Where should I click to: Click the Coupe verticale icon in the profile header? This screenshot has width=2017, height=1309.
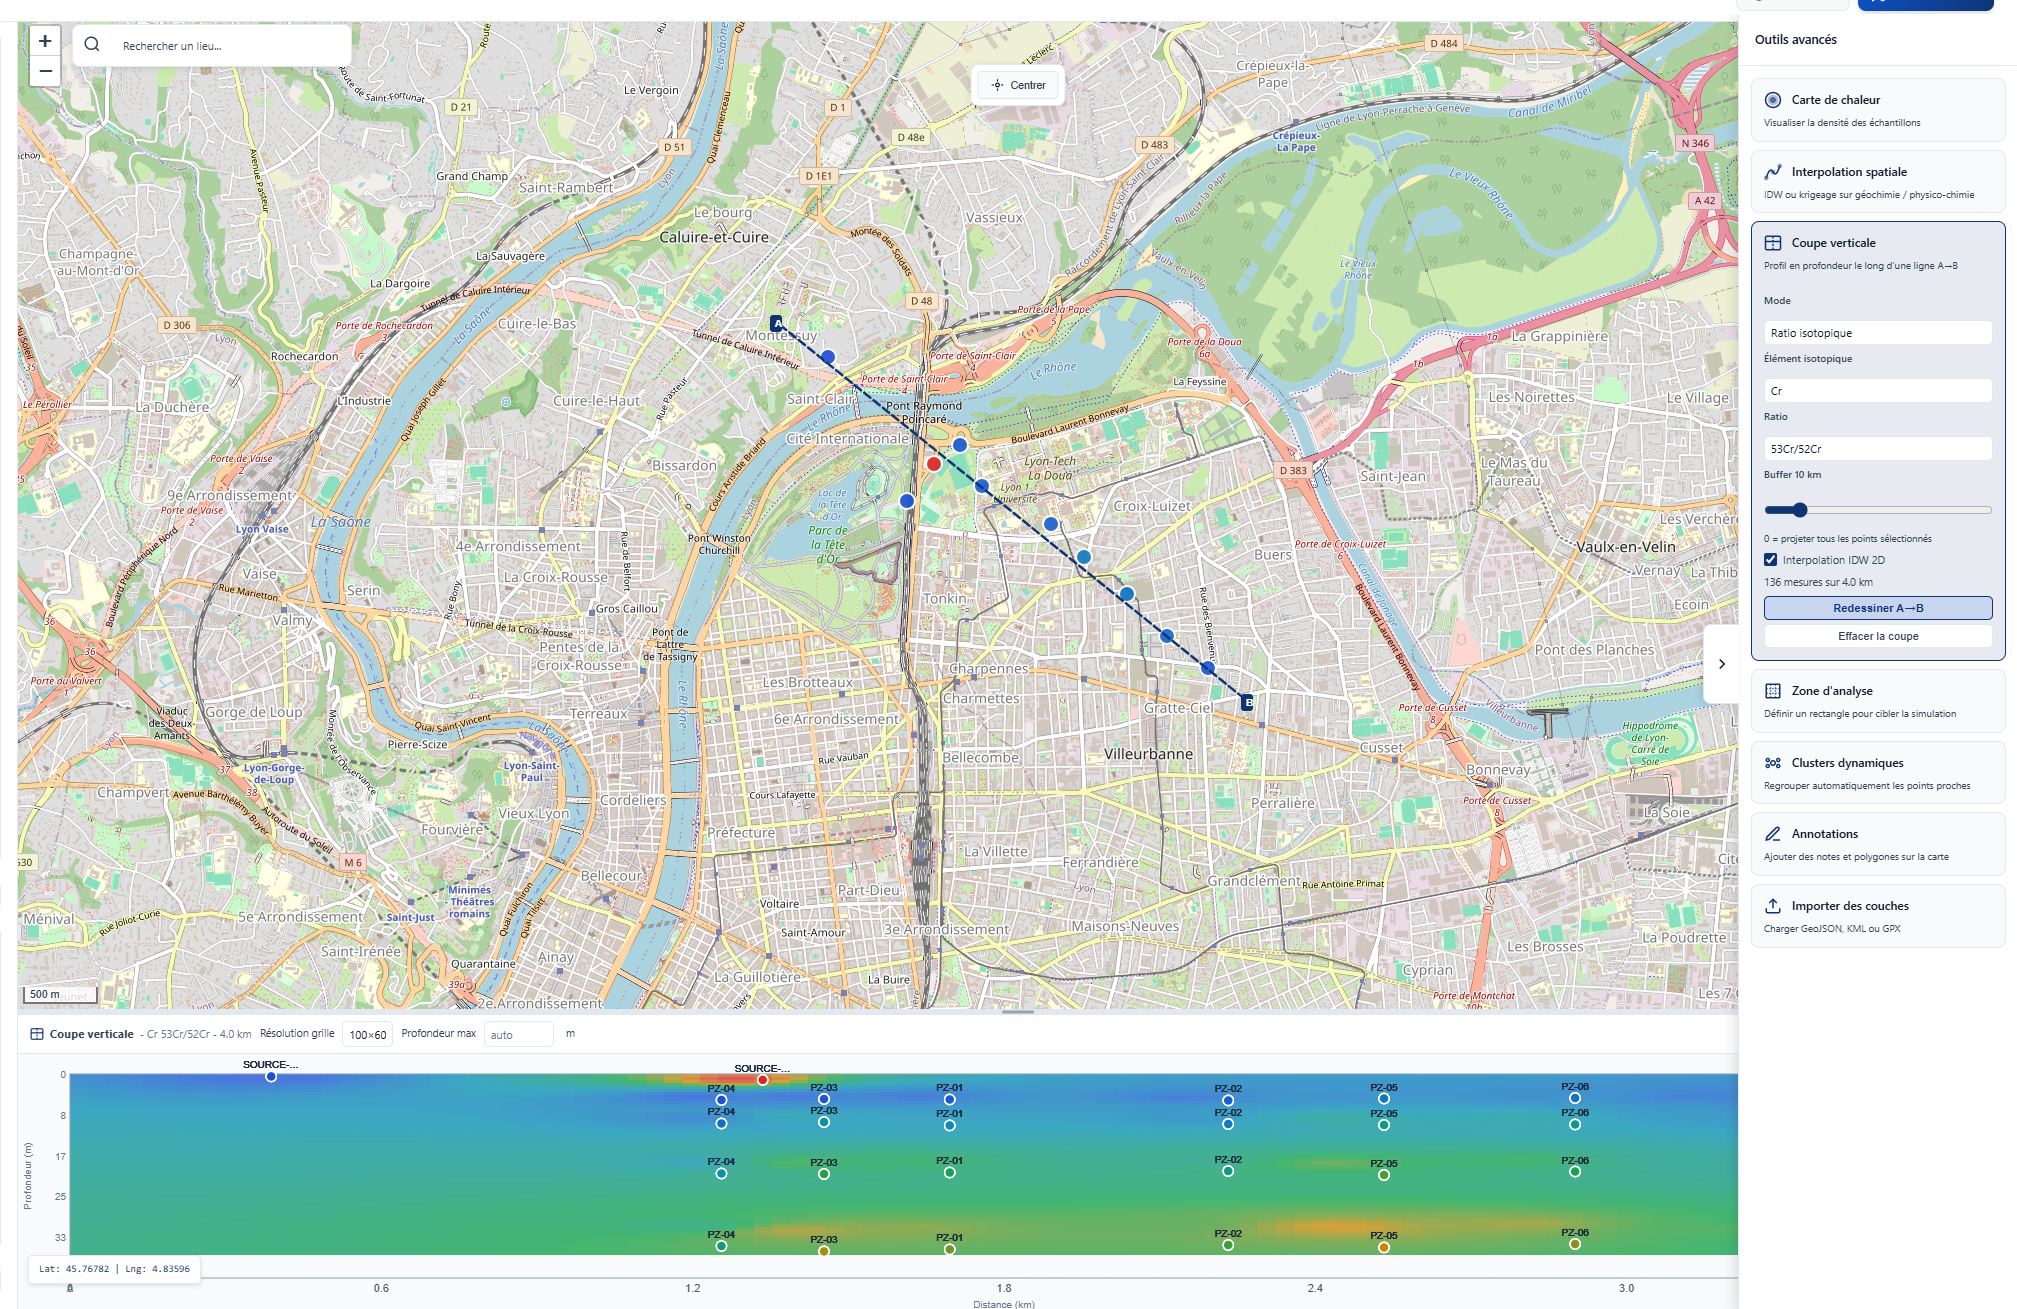tap(37, 1034)
